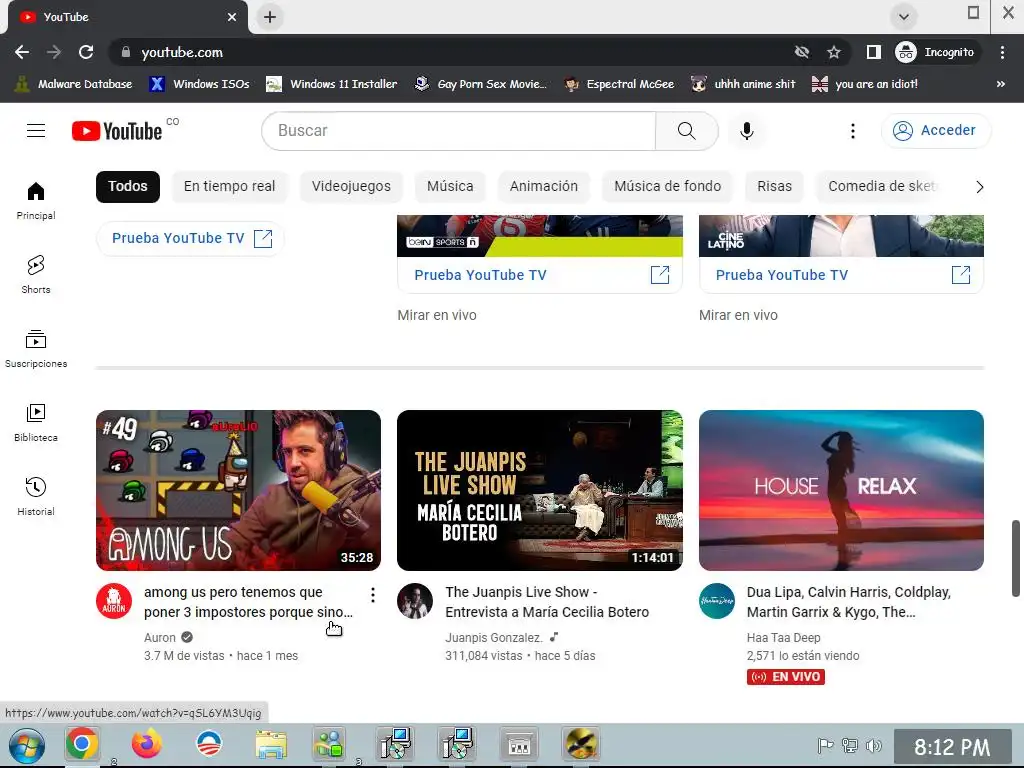Click the Buscar search field
Image resolution: width=1024 pixels, height=768 pixels.
pyautogui.click(x=458, y=131)
